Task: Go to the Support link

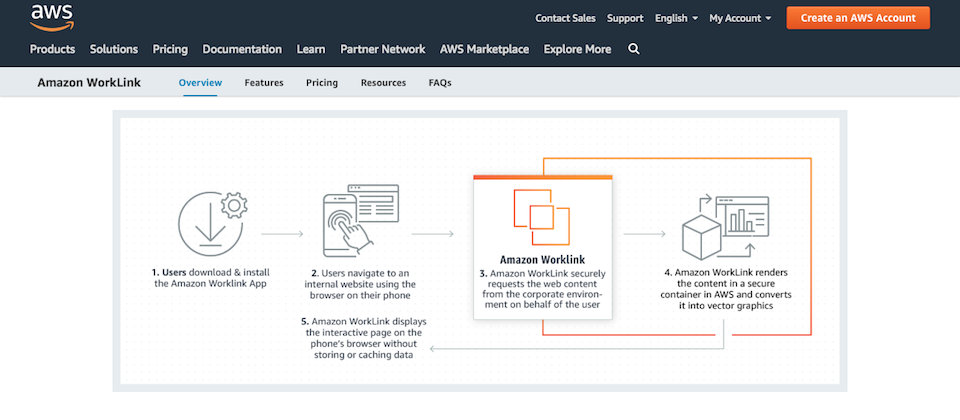Action: click(625, 18)
